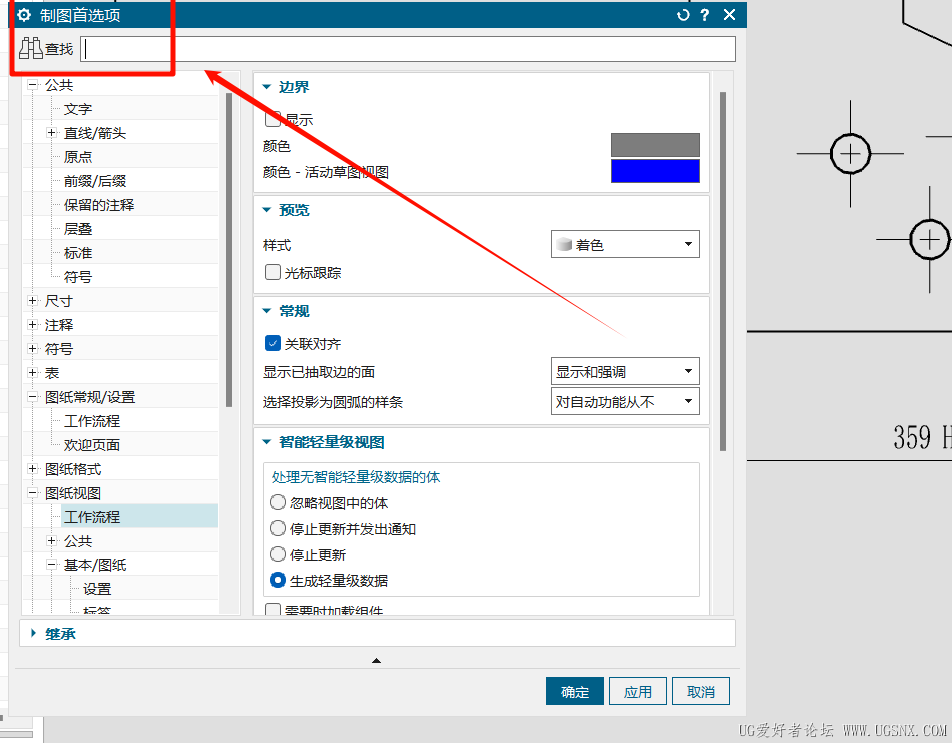This screenshot has height=743, width=952.
Task: Open the 显示和强调 dropdown
Action: (625, 371)
